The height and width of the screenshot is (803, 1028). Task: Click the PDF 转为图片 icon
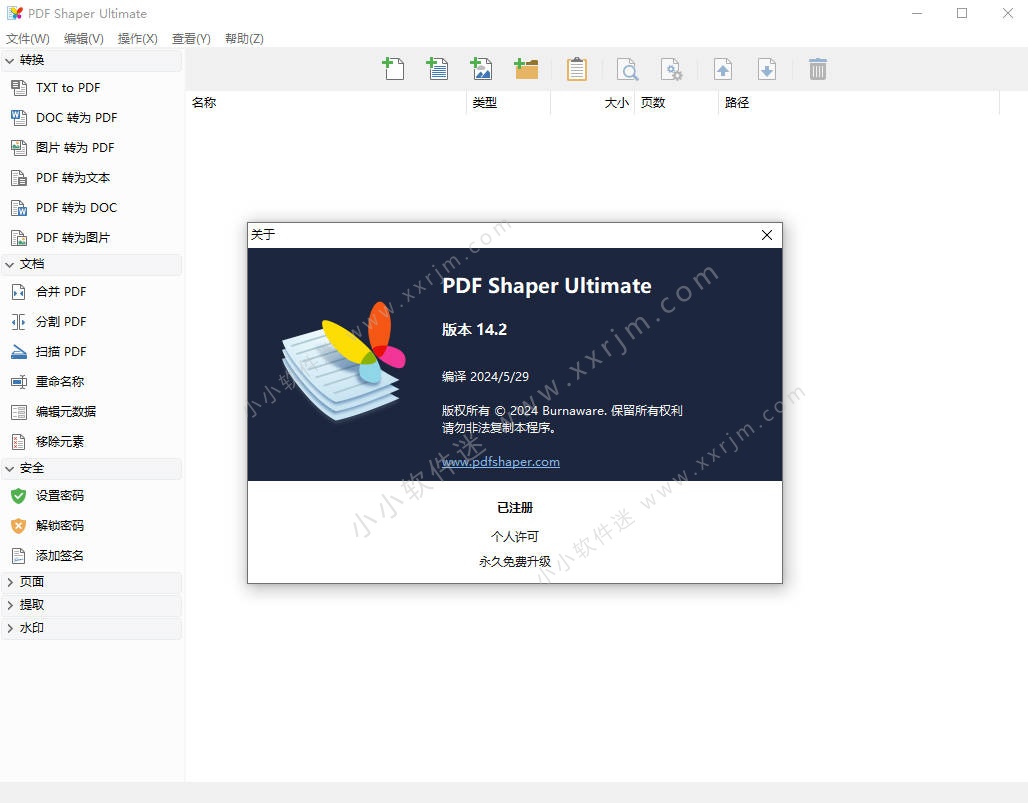click(x=19, y=237)
